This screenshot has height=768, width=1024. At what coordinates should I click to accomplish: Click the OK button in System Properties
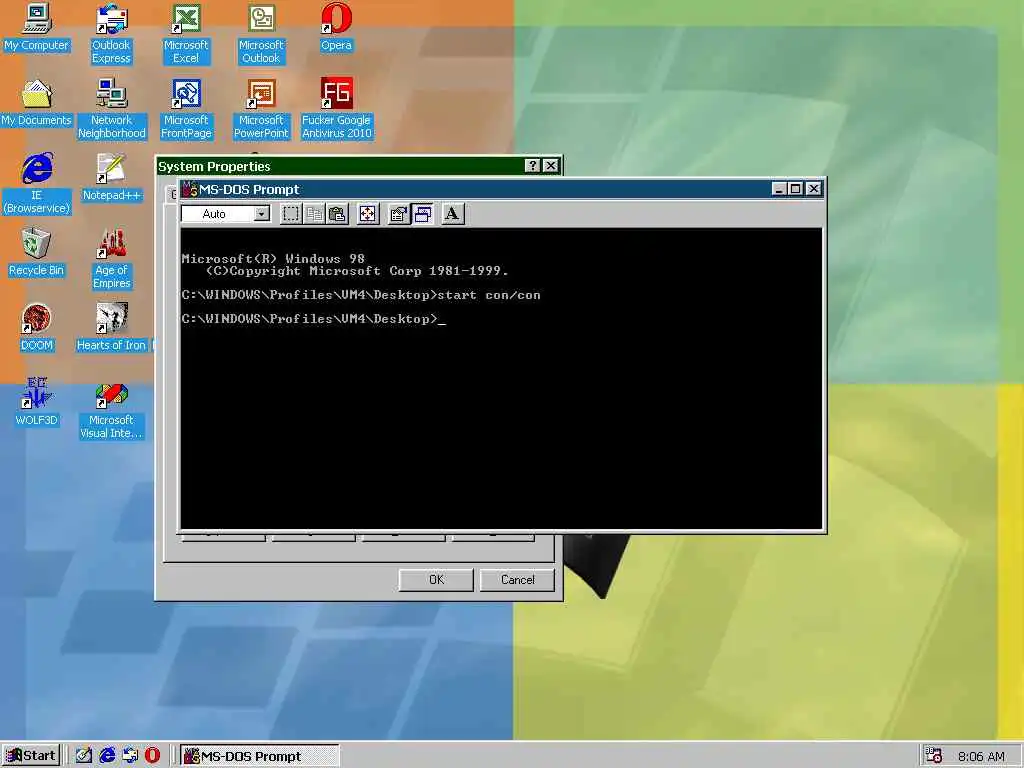point(436,580)
